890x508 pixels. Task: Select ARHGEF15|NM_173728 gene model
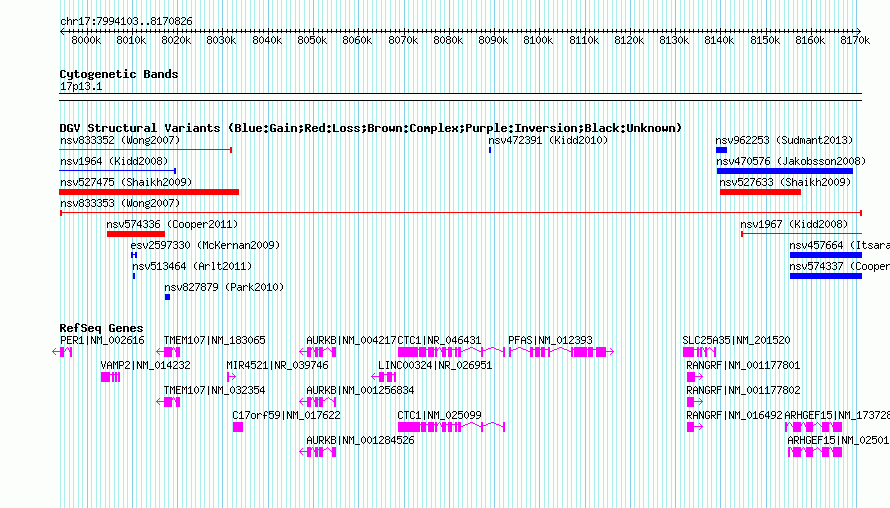click(x=813, y=427)
